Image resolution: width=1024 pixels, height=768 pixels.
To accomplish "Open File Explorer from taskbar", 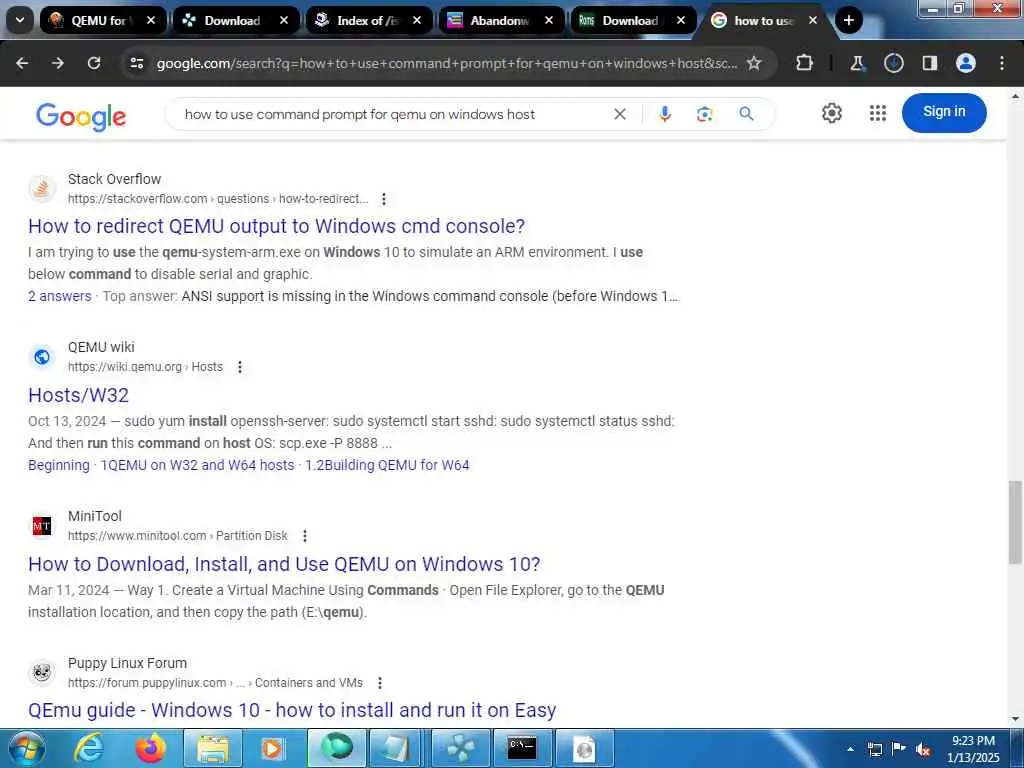I will point(213,748).
